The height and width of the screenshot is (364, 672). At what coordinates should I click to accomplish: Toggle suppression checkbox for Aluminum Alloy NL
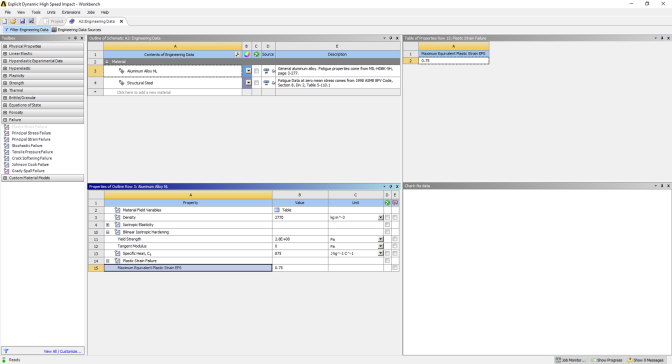tap(256, 71)
